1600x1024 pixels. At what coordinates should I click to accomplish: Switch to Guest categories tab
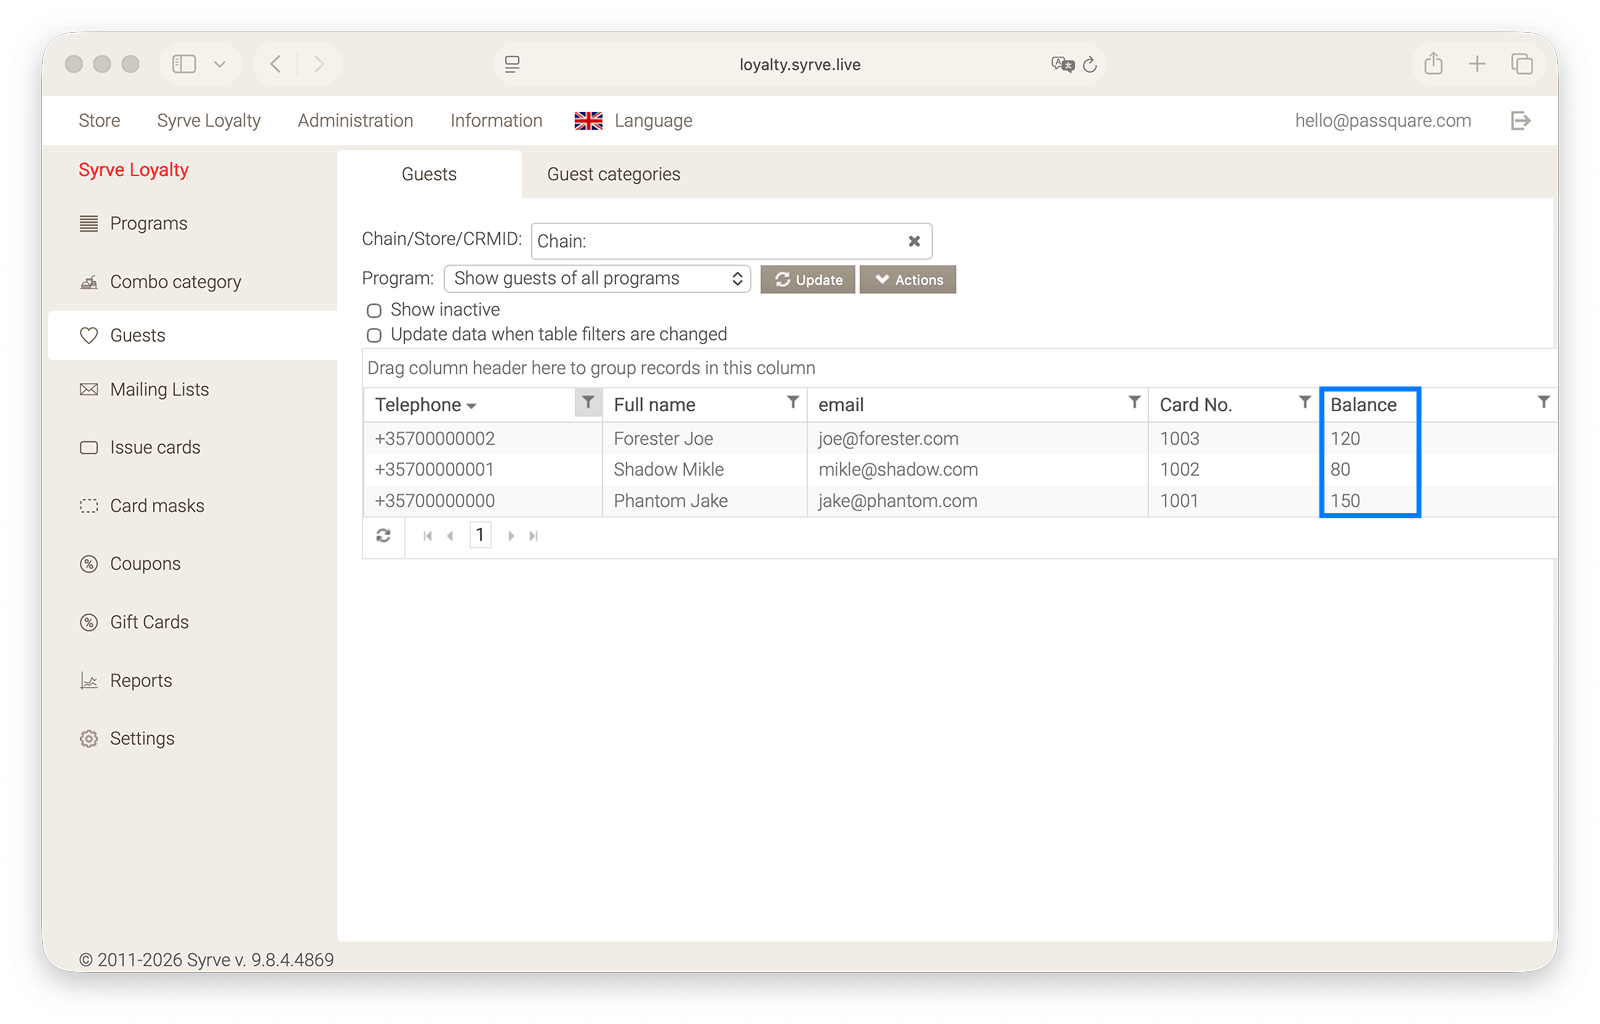pyautogui.click(x=613, y=174)
